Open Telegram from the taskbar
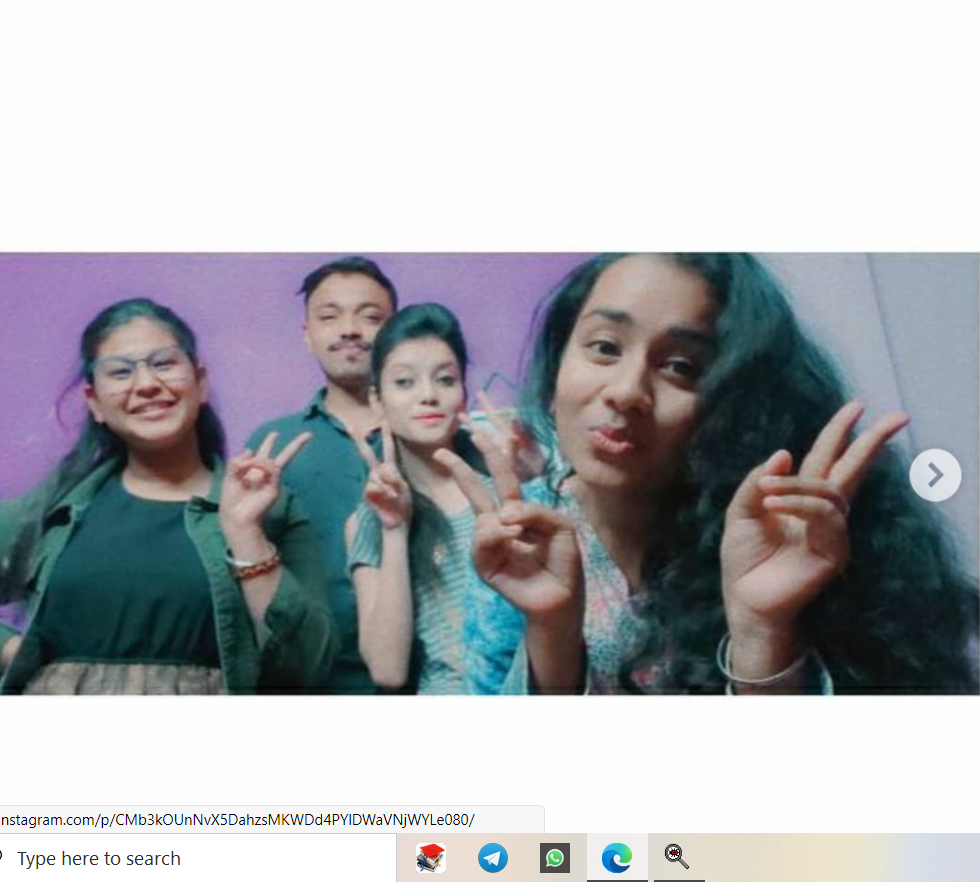 [492, 858]
